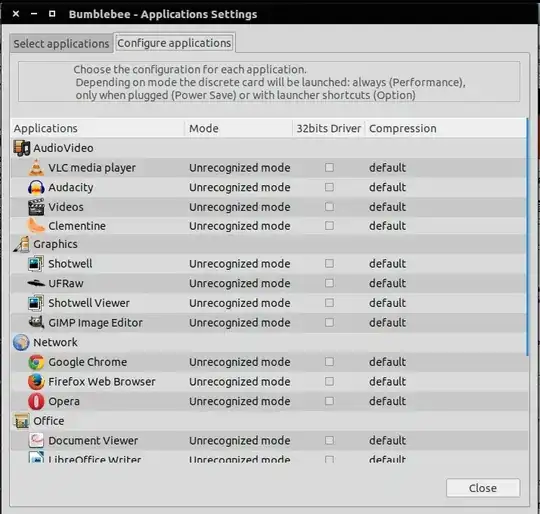Select the Shotwell Viewer label
The width and height of the screenshot is (540, 514).
click(89, 303)
